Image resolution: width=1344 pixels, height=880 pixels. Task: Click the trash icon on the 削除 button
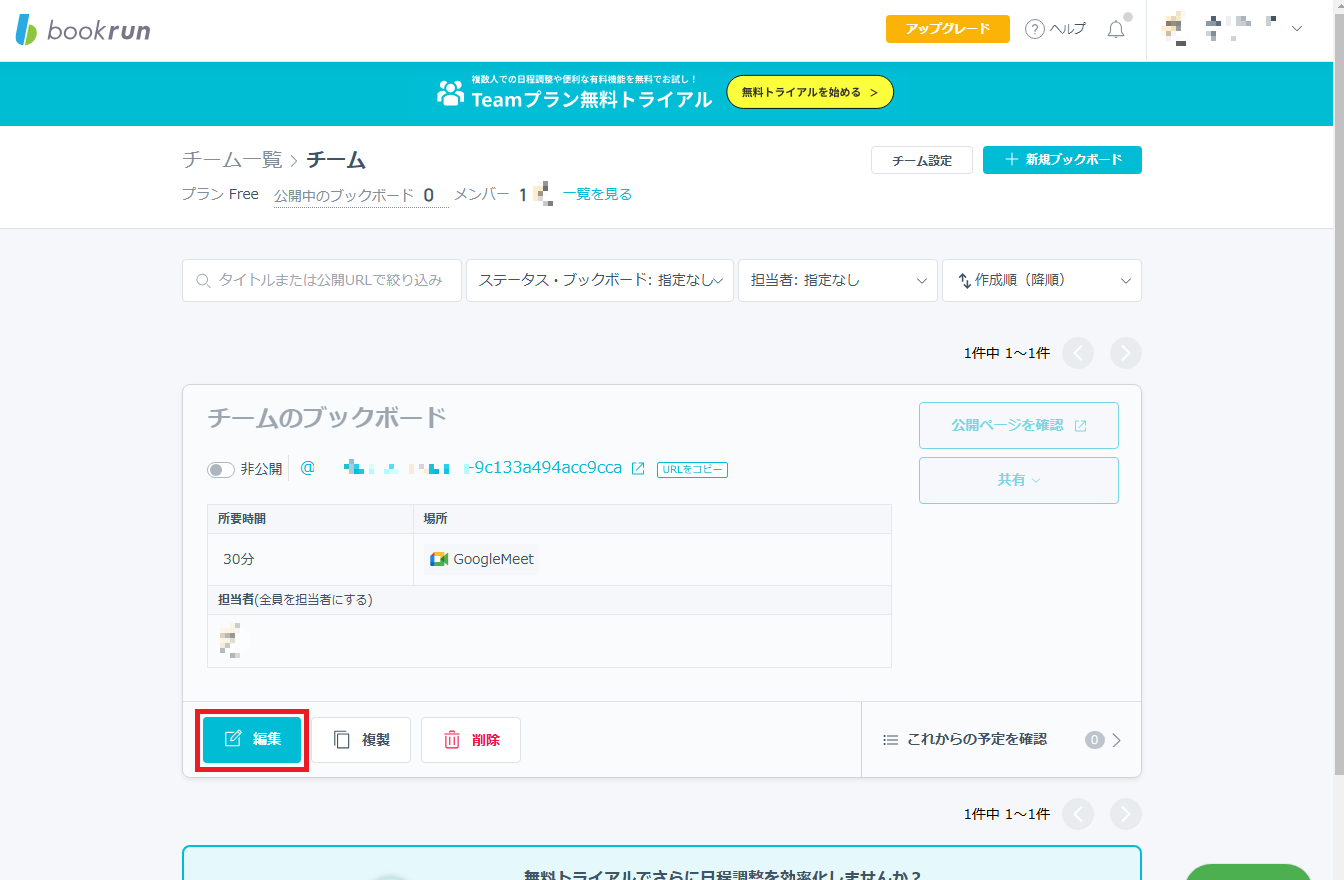click(x=451, y=739)
